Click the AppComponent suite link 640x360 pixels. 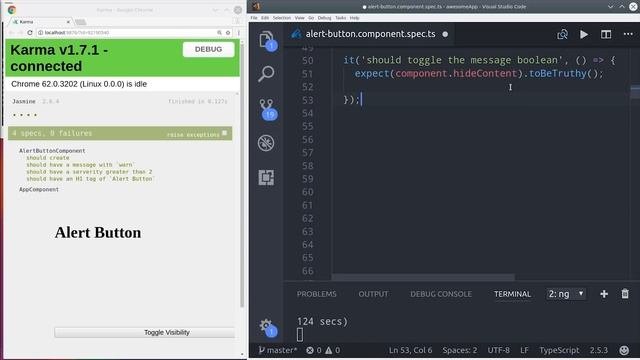39,189
